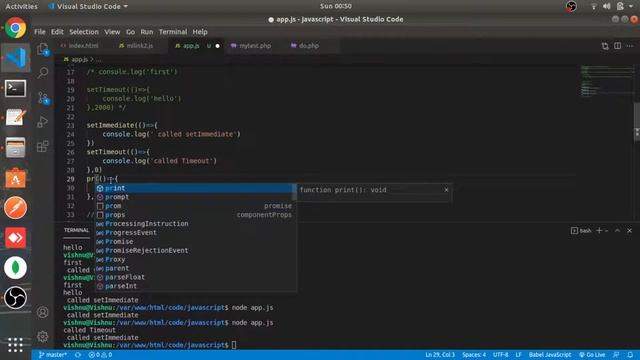
Task: Change indentation via Spaces: 4
Action: (x=474, y=355)
